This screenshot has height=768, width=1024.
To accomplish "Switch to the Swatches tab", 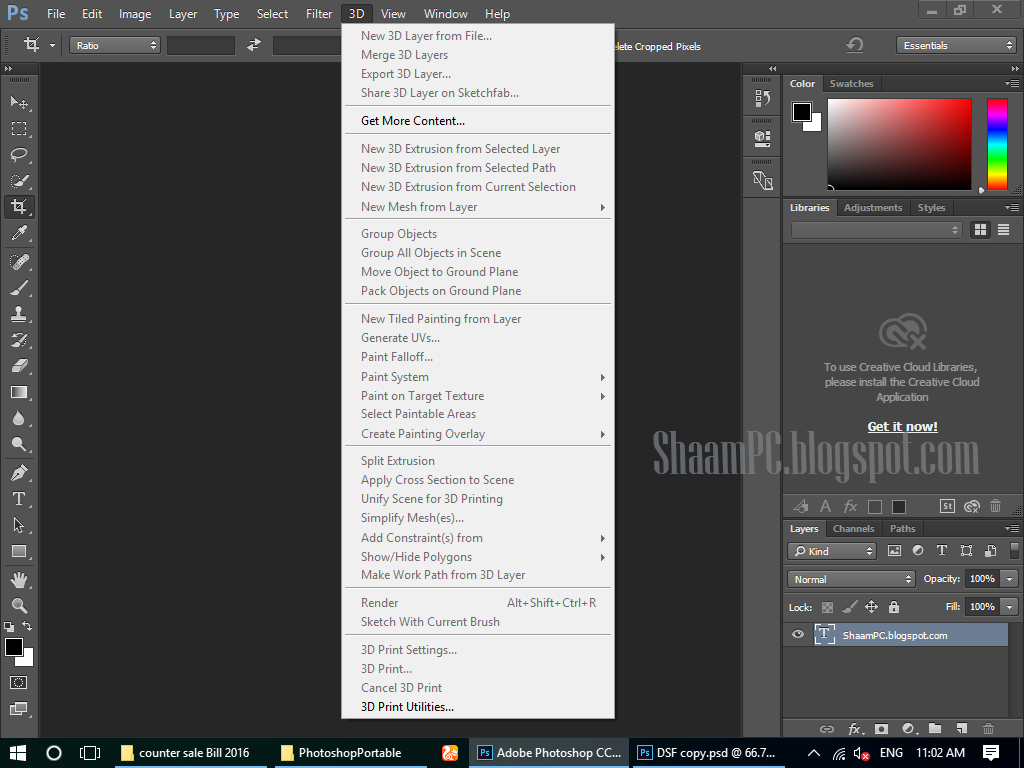I will [x=851, y=84].
